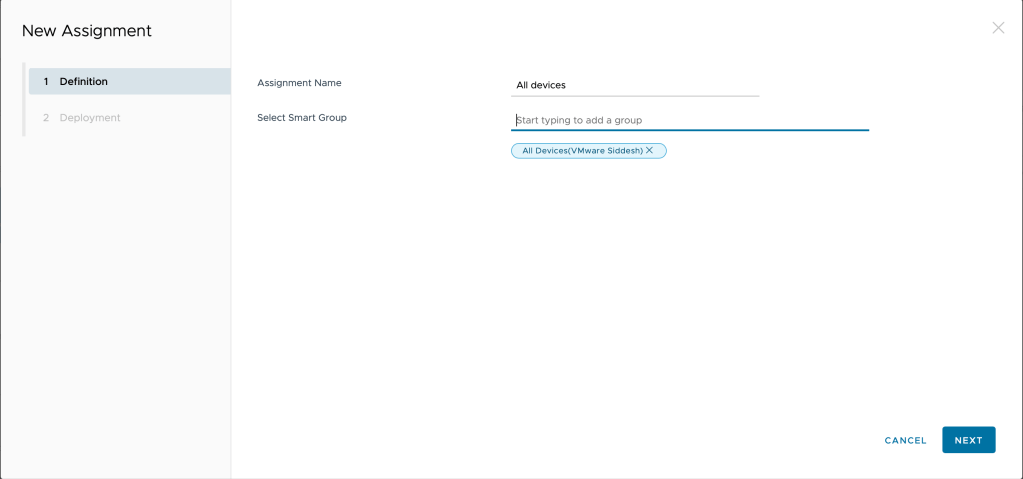Focus the Assignment Name input field
Viewport: 1023px width, 479px height.
coord(635,85)
